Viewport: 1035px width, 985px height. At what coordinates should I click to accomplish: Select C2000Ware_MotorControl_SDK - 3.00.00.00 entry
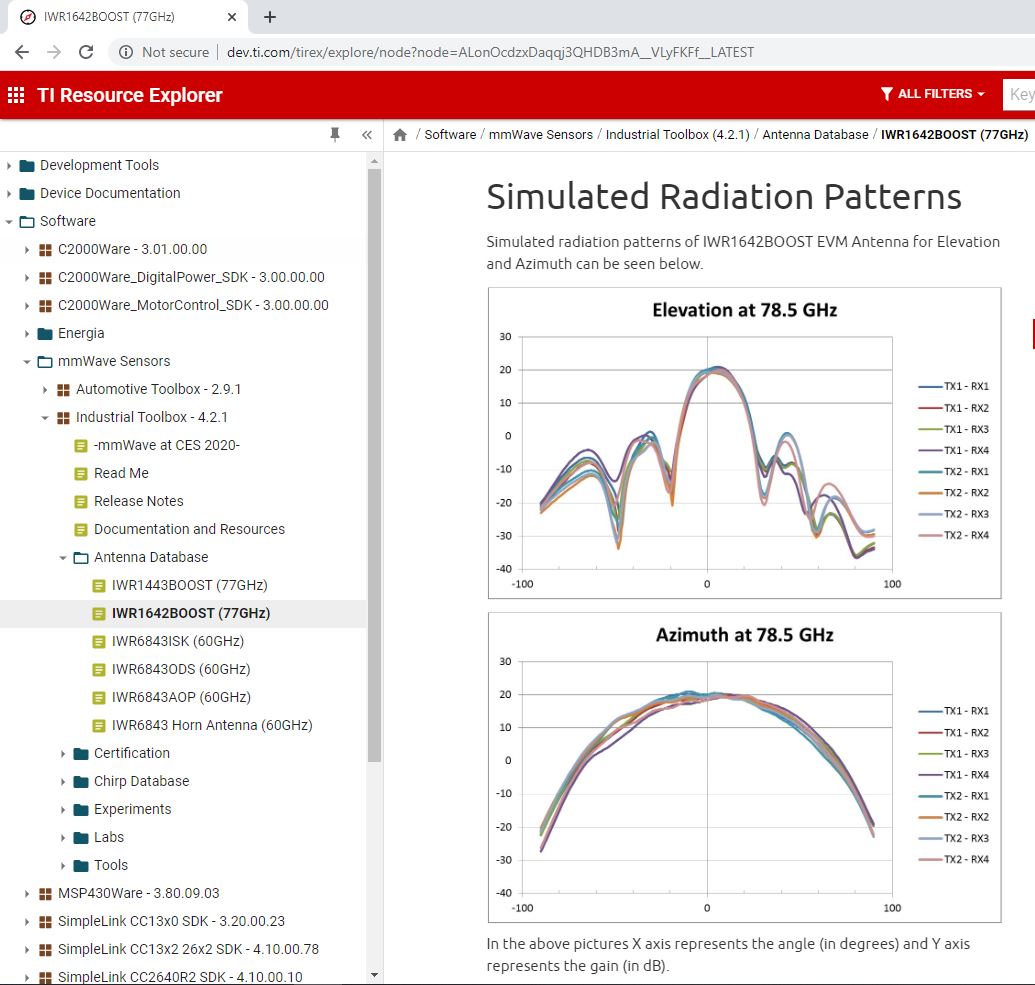(193, 306)
